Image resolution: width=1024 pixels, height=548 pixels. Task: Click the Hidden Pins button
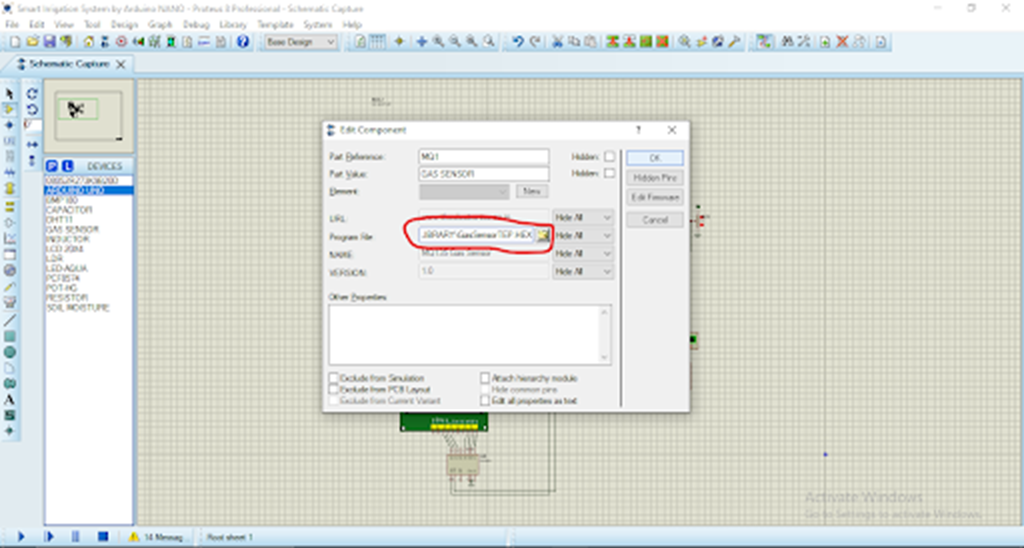click(655, 178)
